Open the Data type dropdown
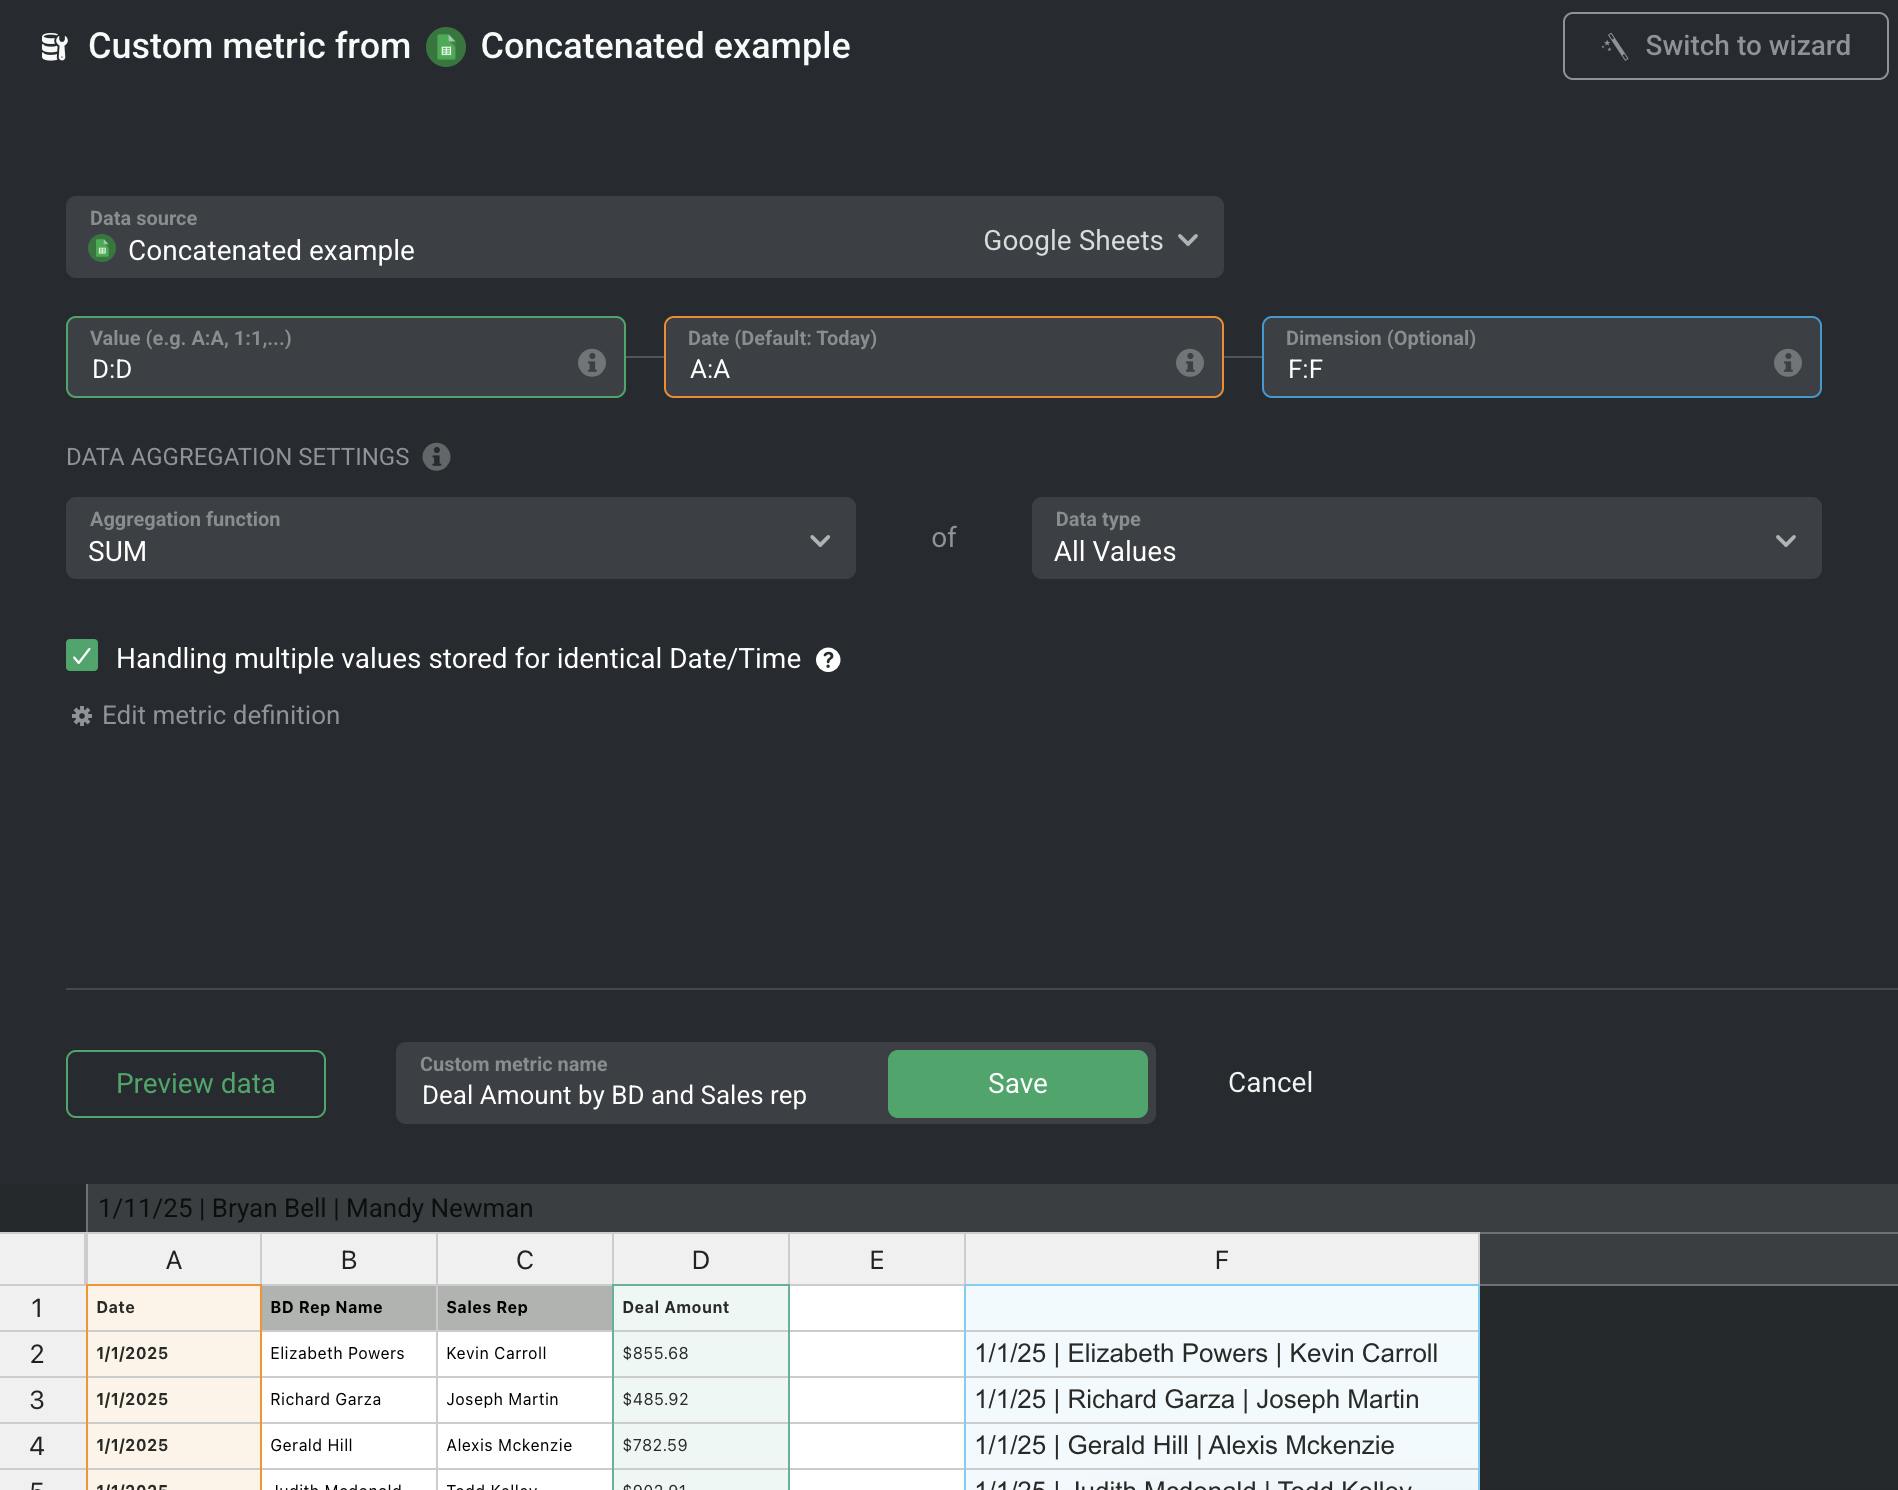The width and height of the screenshot is (1898, 1490). pyautogui.click(x=1426, y=539)
